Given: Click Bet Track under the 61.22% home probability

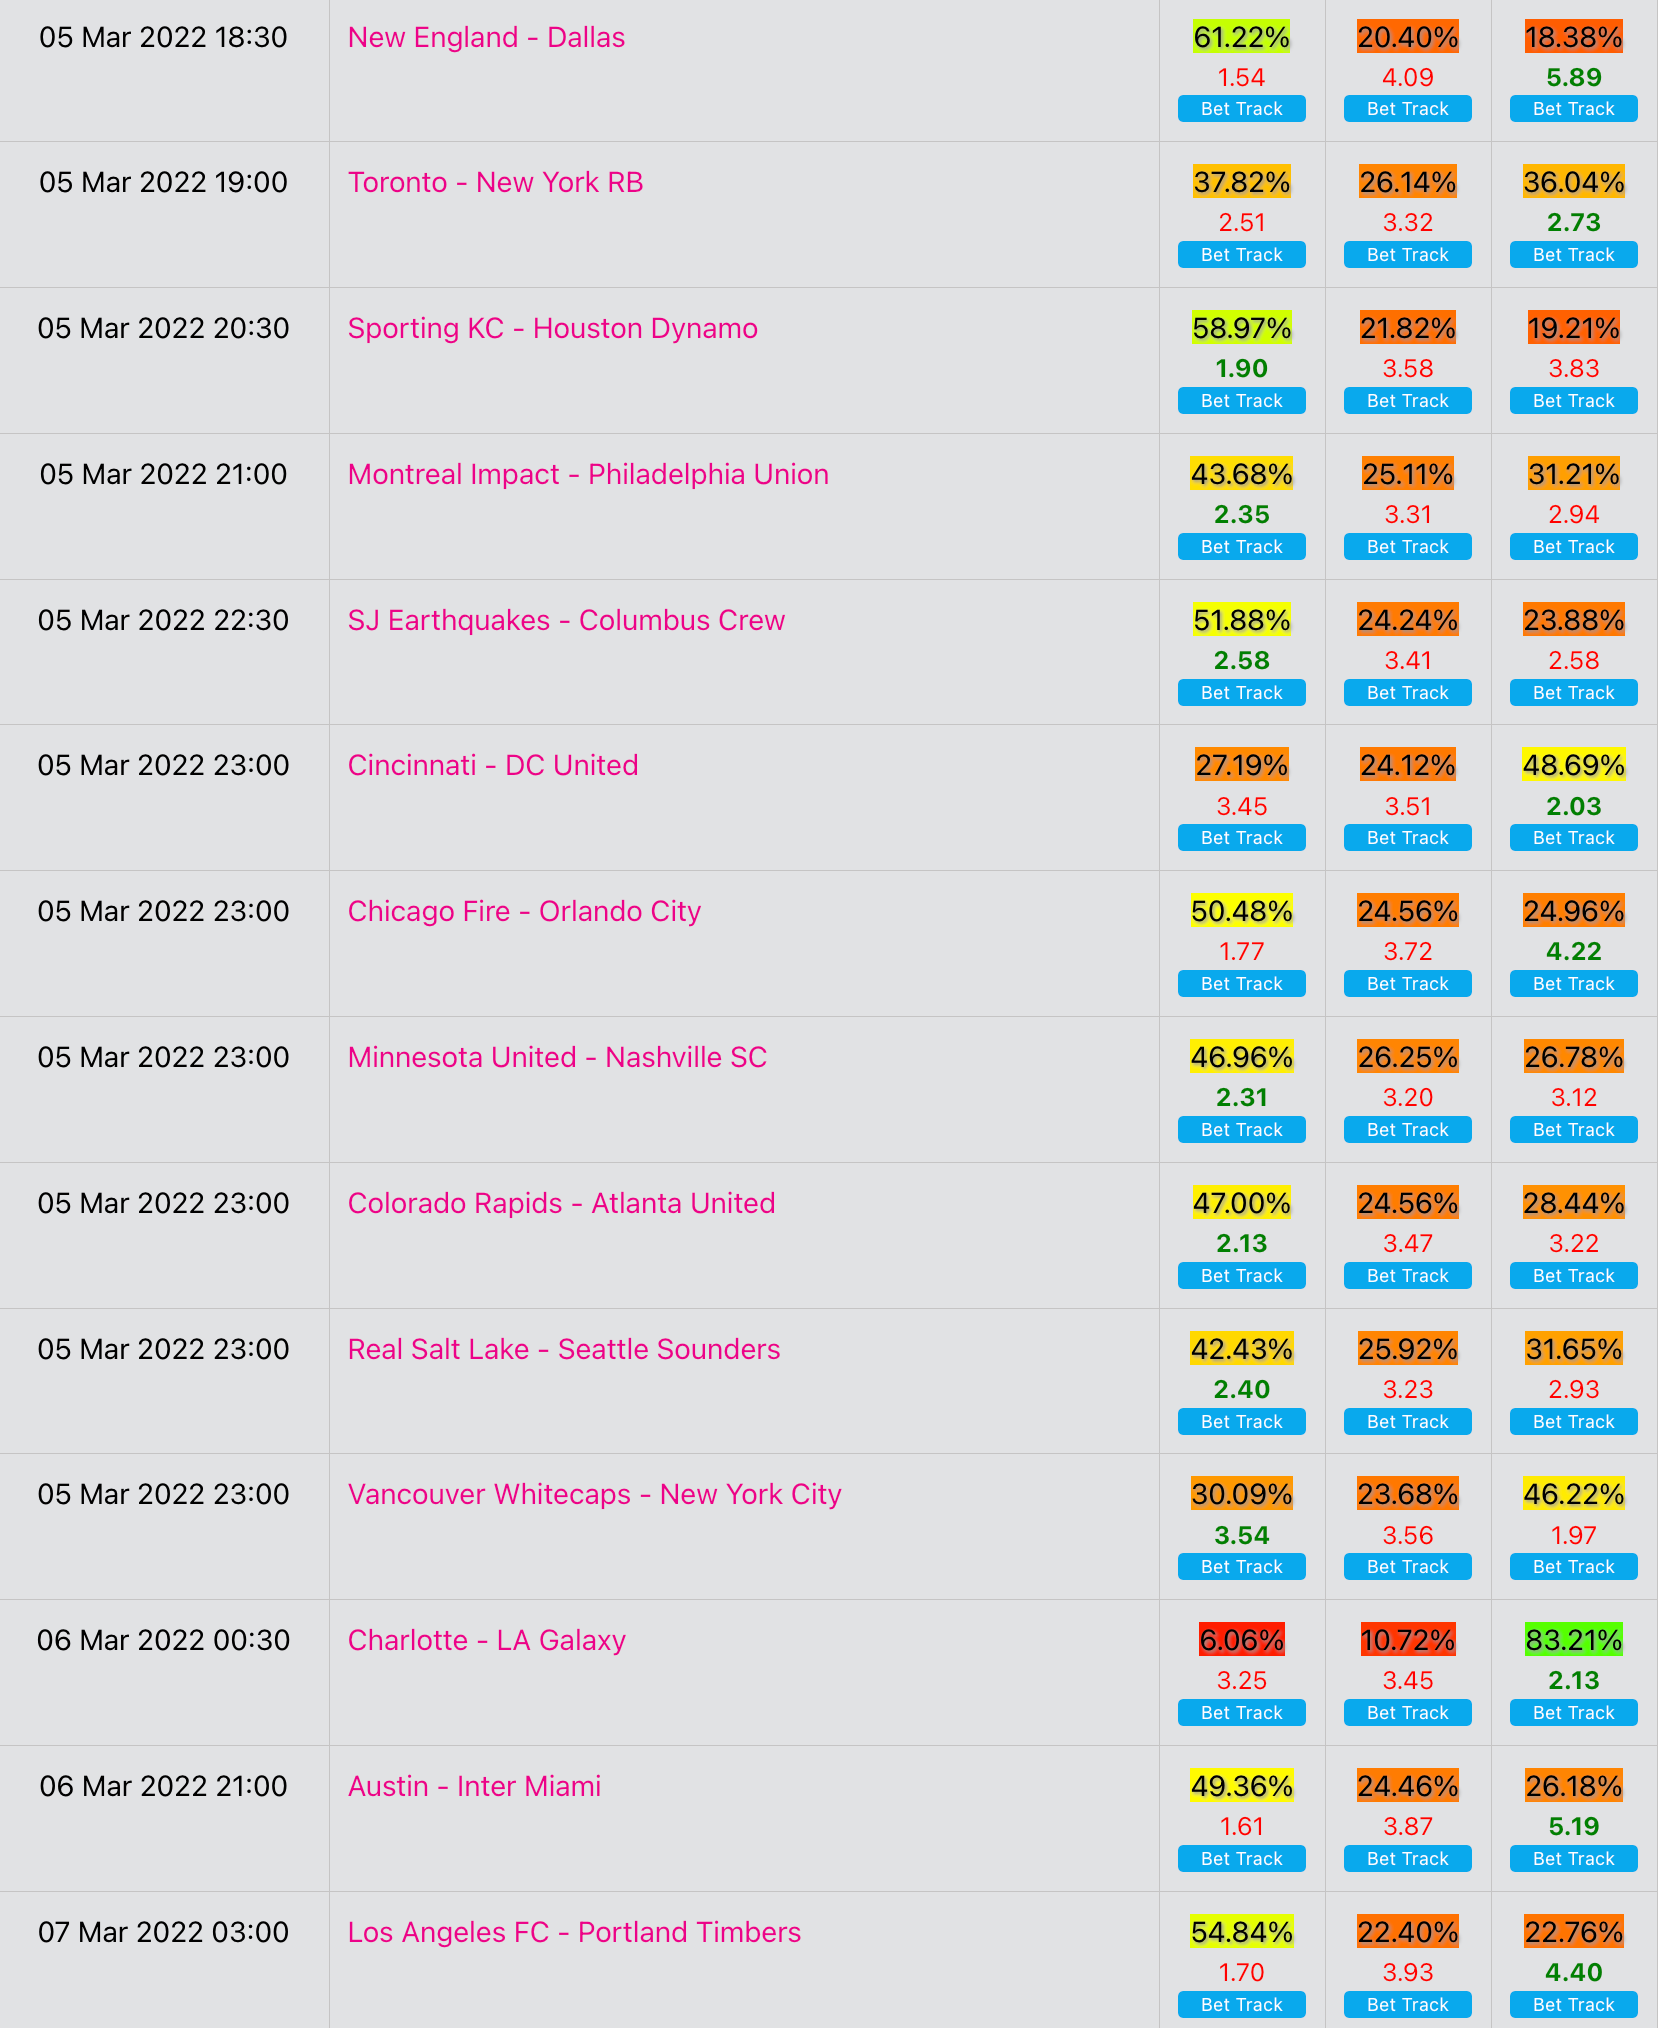Looking at the screenshot, I should coord(1241,109).
